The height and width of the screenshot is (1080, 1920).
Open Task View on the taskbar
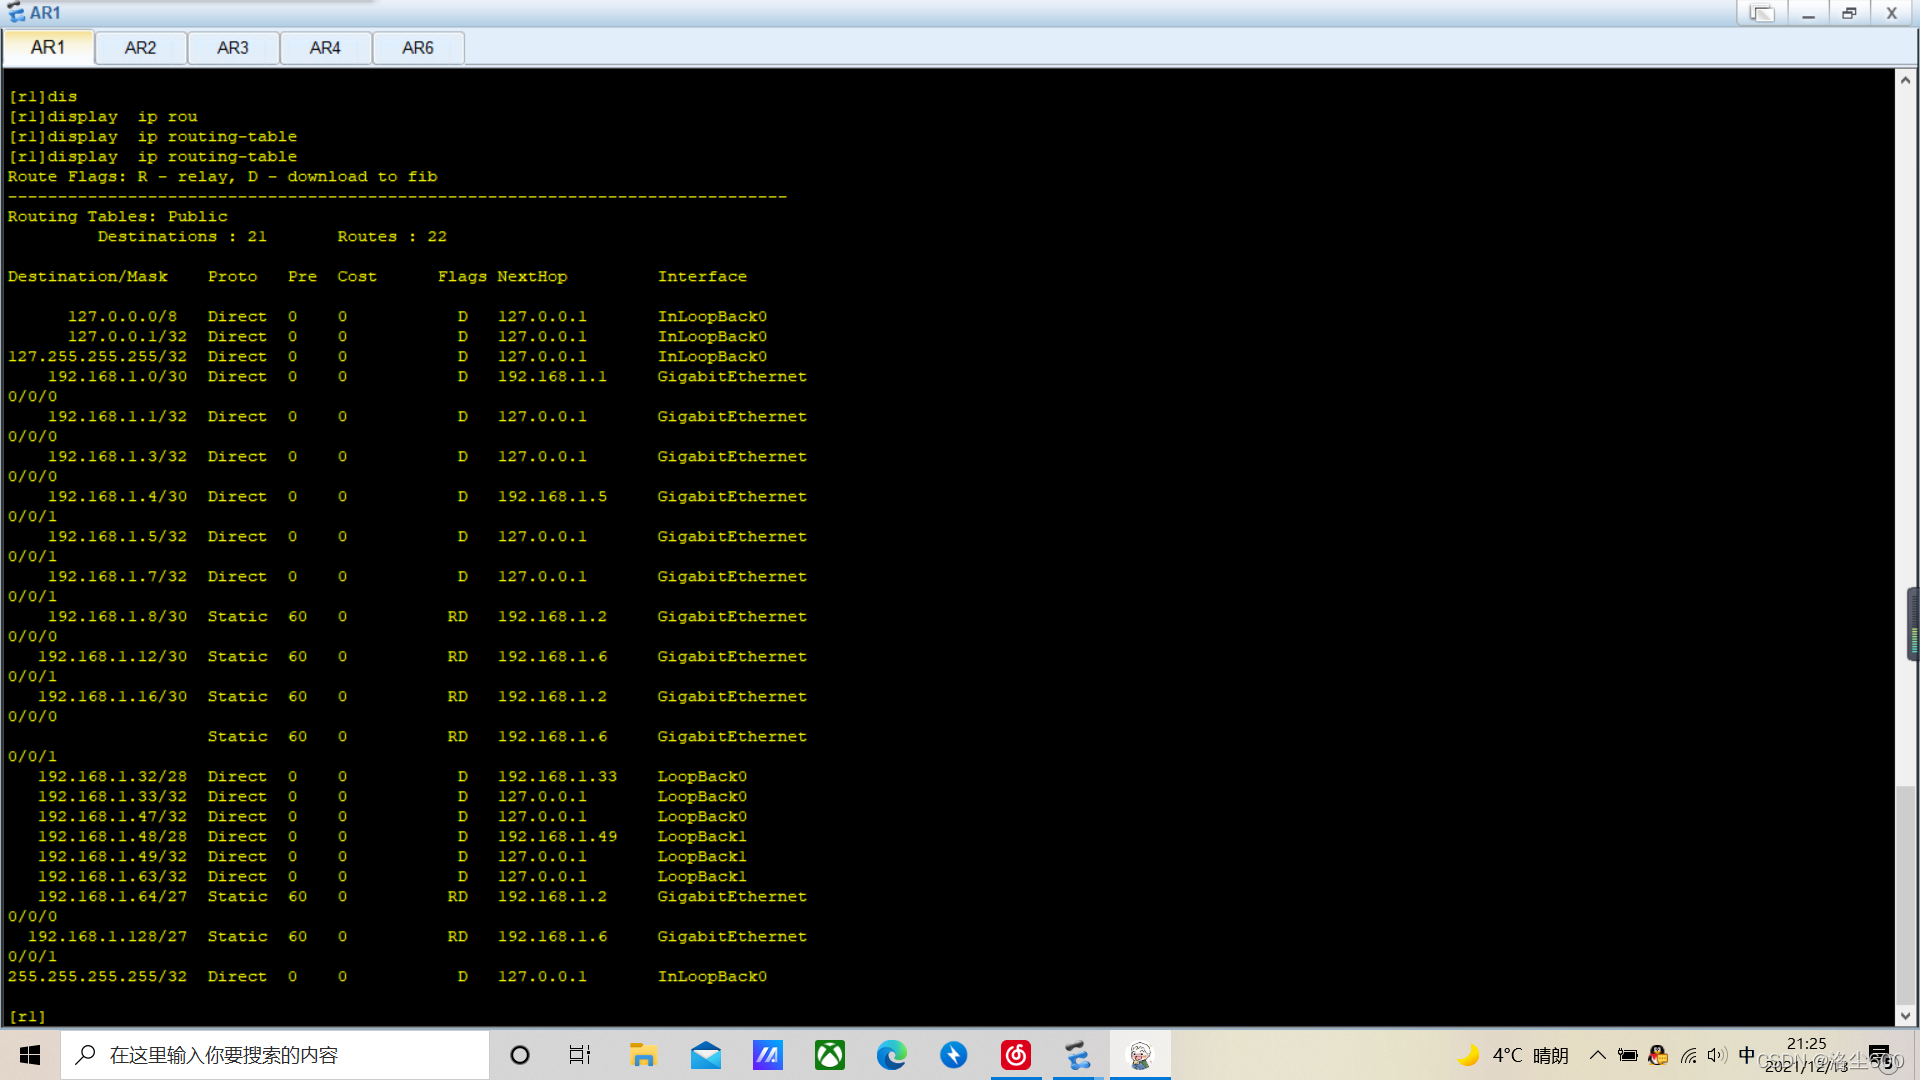[580, 1055]
